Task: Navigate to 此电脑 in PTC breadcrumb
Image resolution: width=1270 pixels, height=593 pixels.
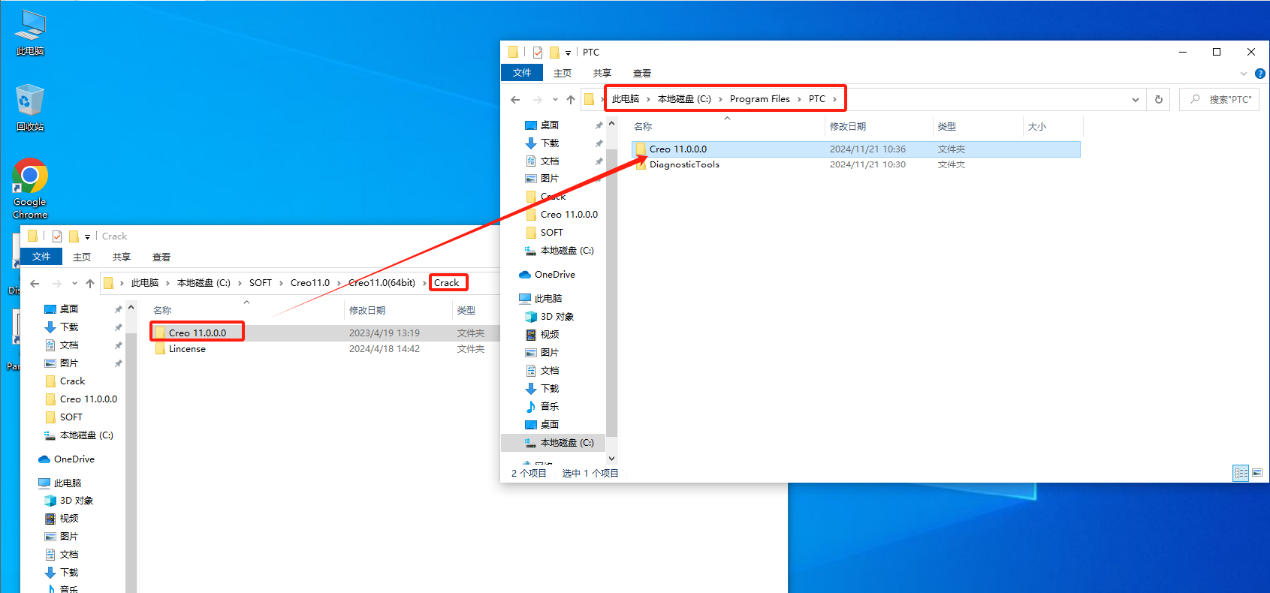Action: click(625, 99)
